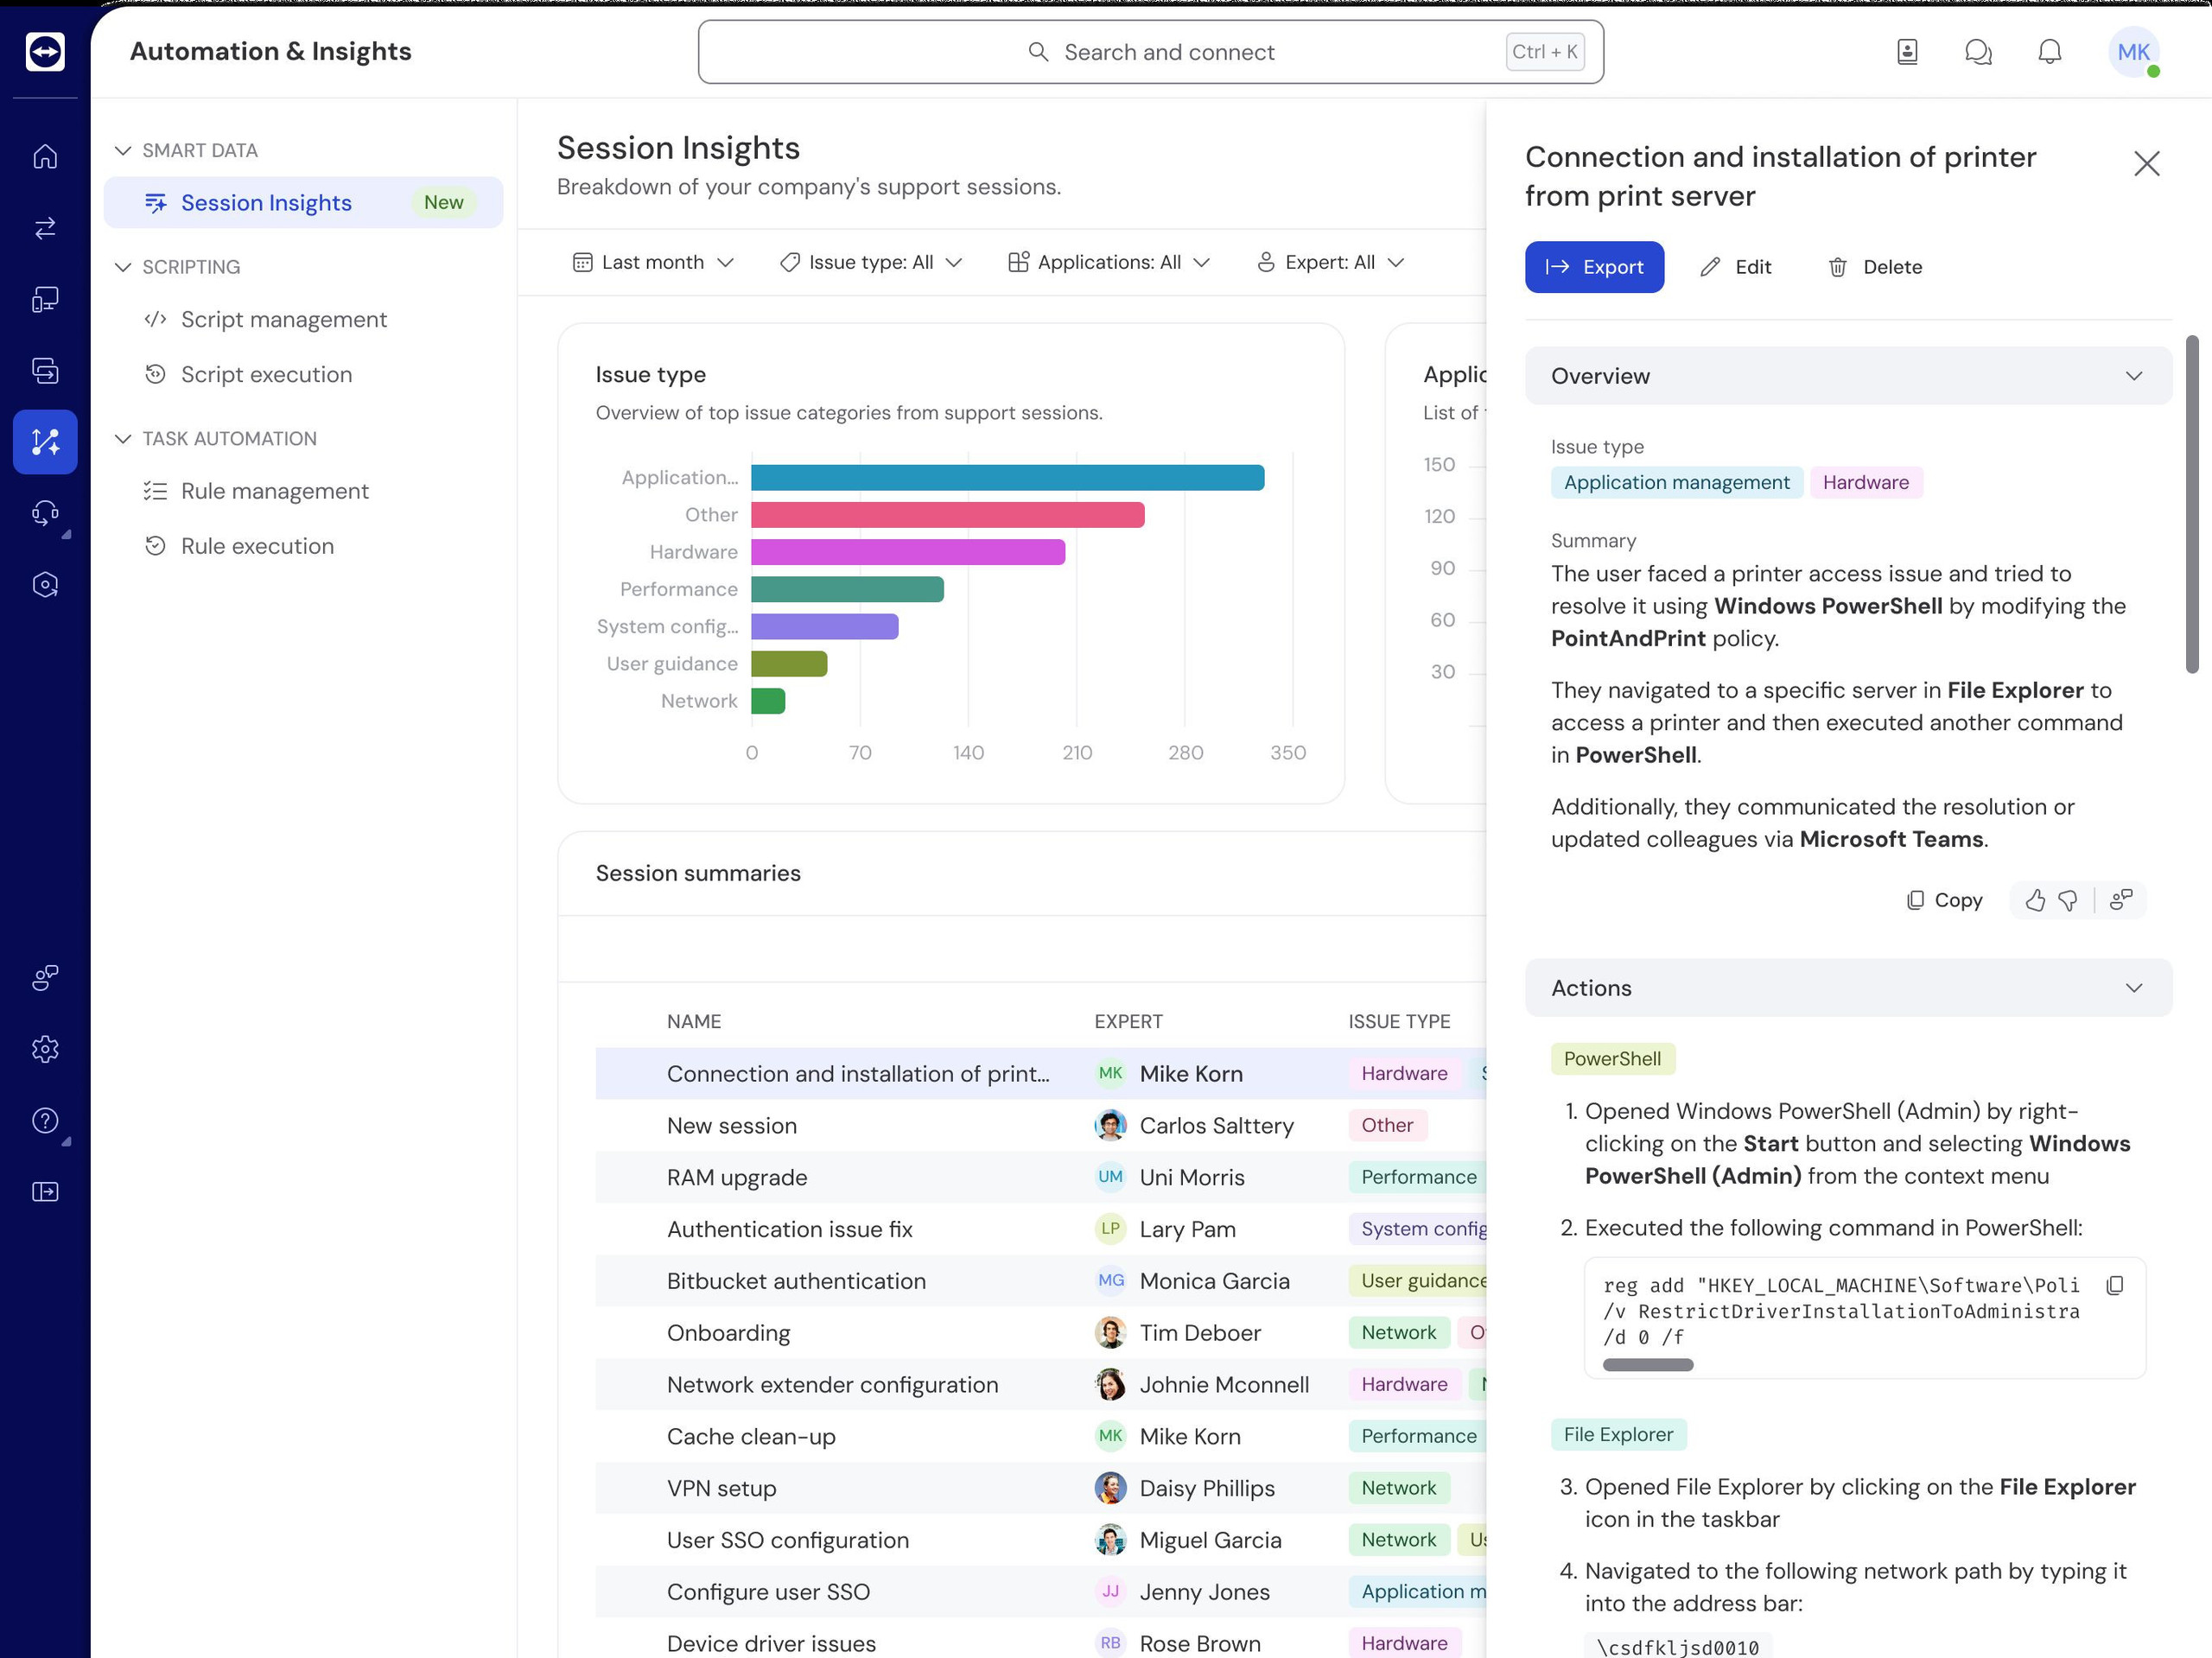The height and width of the screenshot is (1658, 2212).
Task: Collapse the Actions section
Action: [x=2133, y=988]
